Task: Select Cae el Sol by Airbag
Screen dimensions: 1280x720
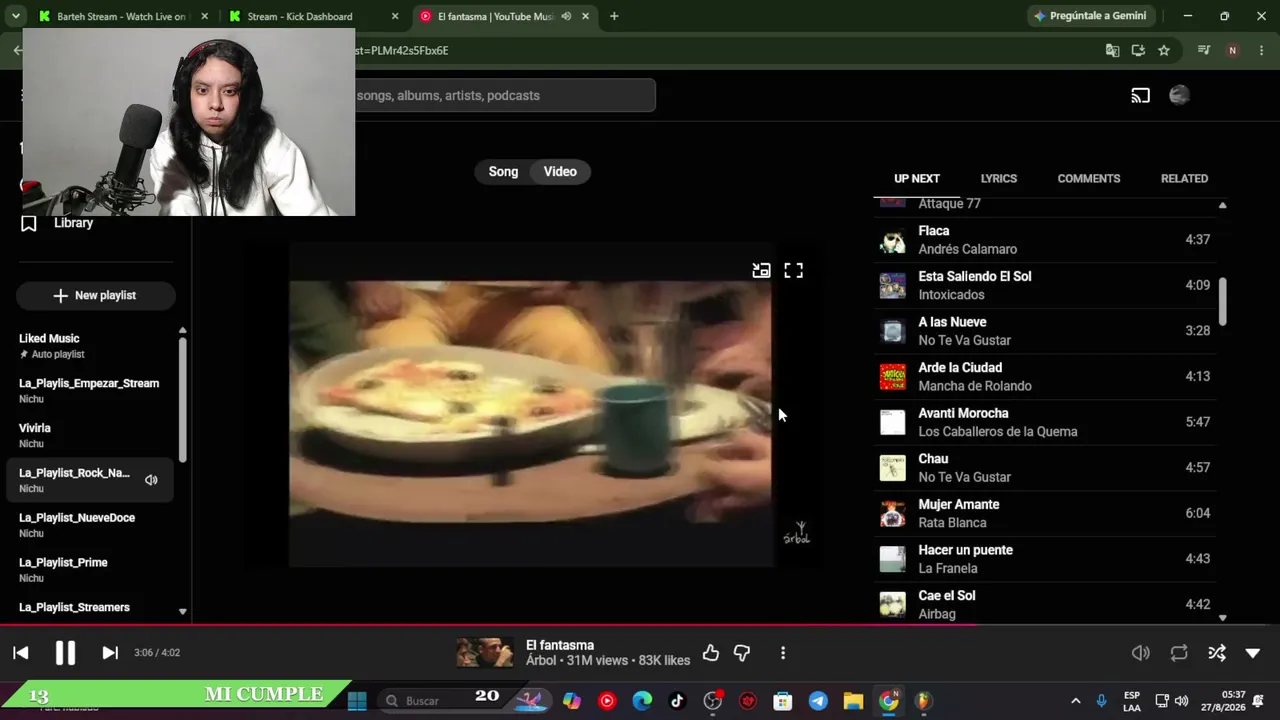Action: [1045, 604]
